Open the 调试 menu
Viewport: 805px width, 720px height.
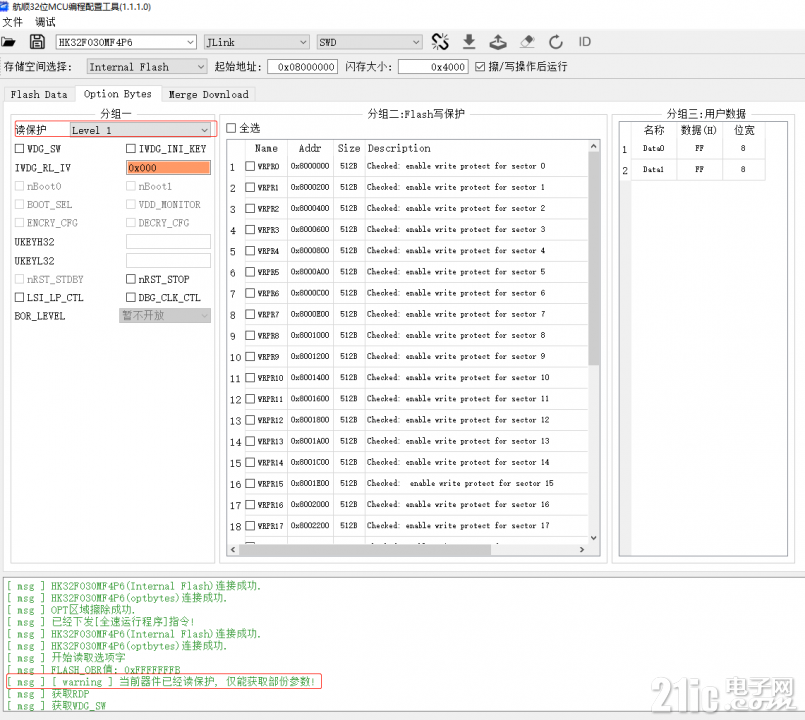click(x=45, y=22)
